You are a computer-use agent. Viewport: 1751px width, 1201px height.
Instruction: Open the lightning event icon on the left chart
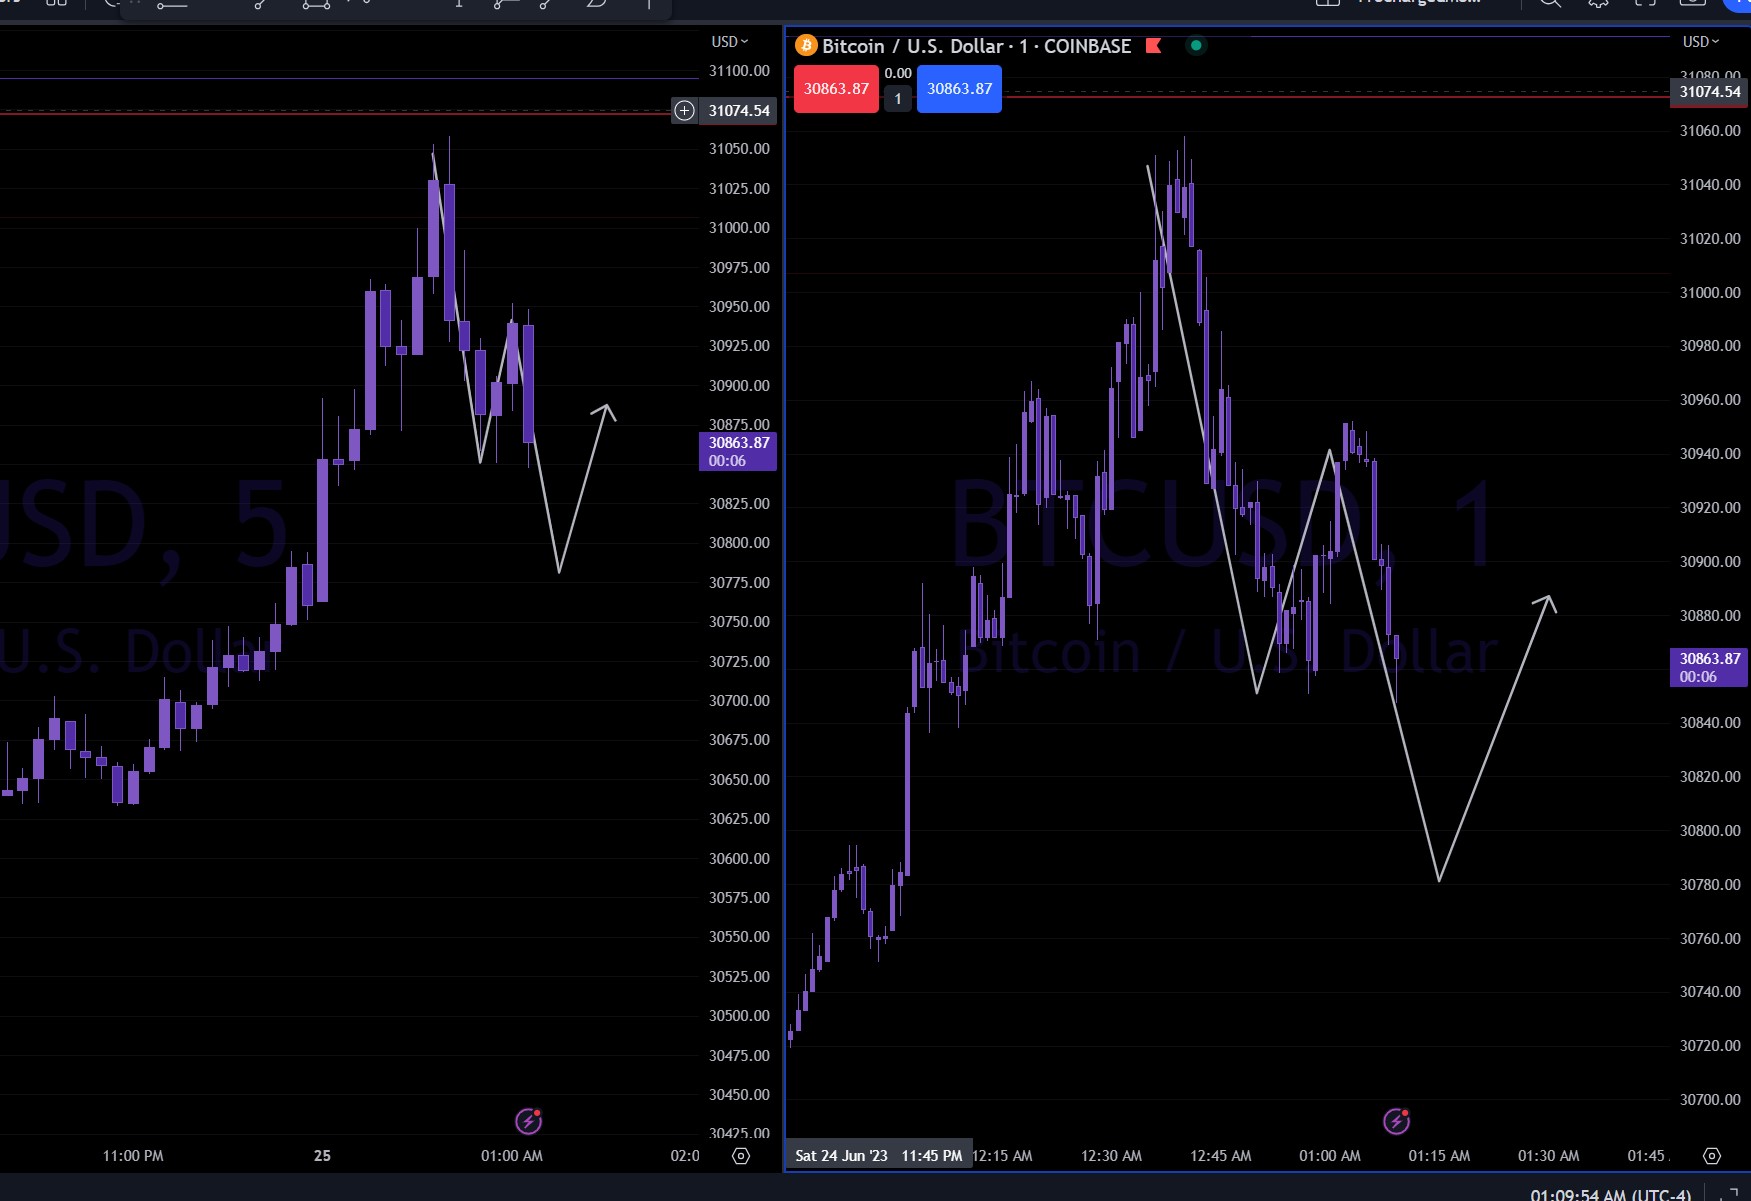(x=528, y=1121)
